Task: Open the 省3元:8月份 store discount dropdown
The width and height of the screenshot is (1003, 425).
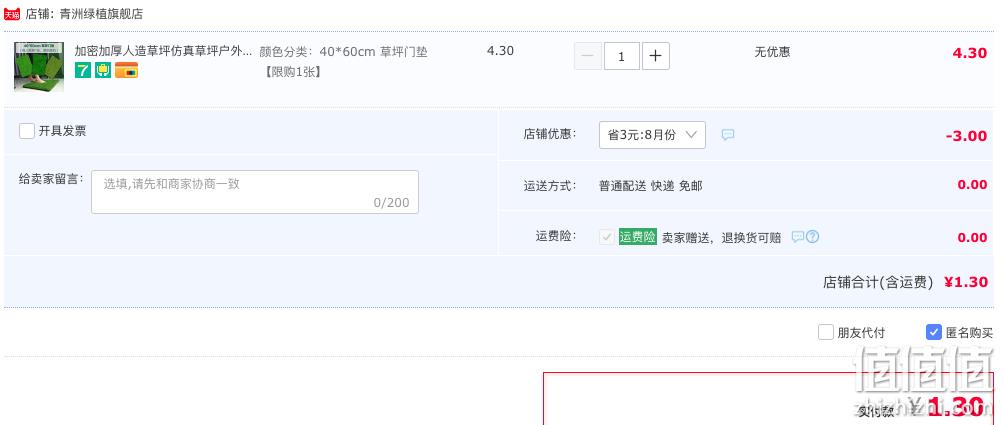Action: point(652,135)
